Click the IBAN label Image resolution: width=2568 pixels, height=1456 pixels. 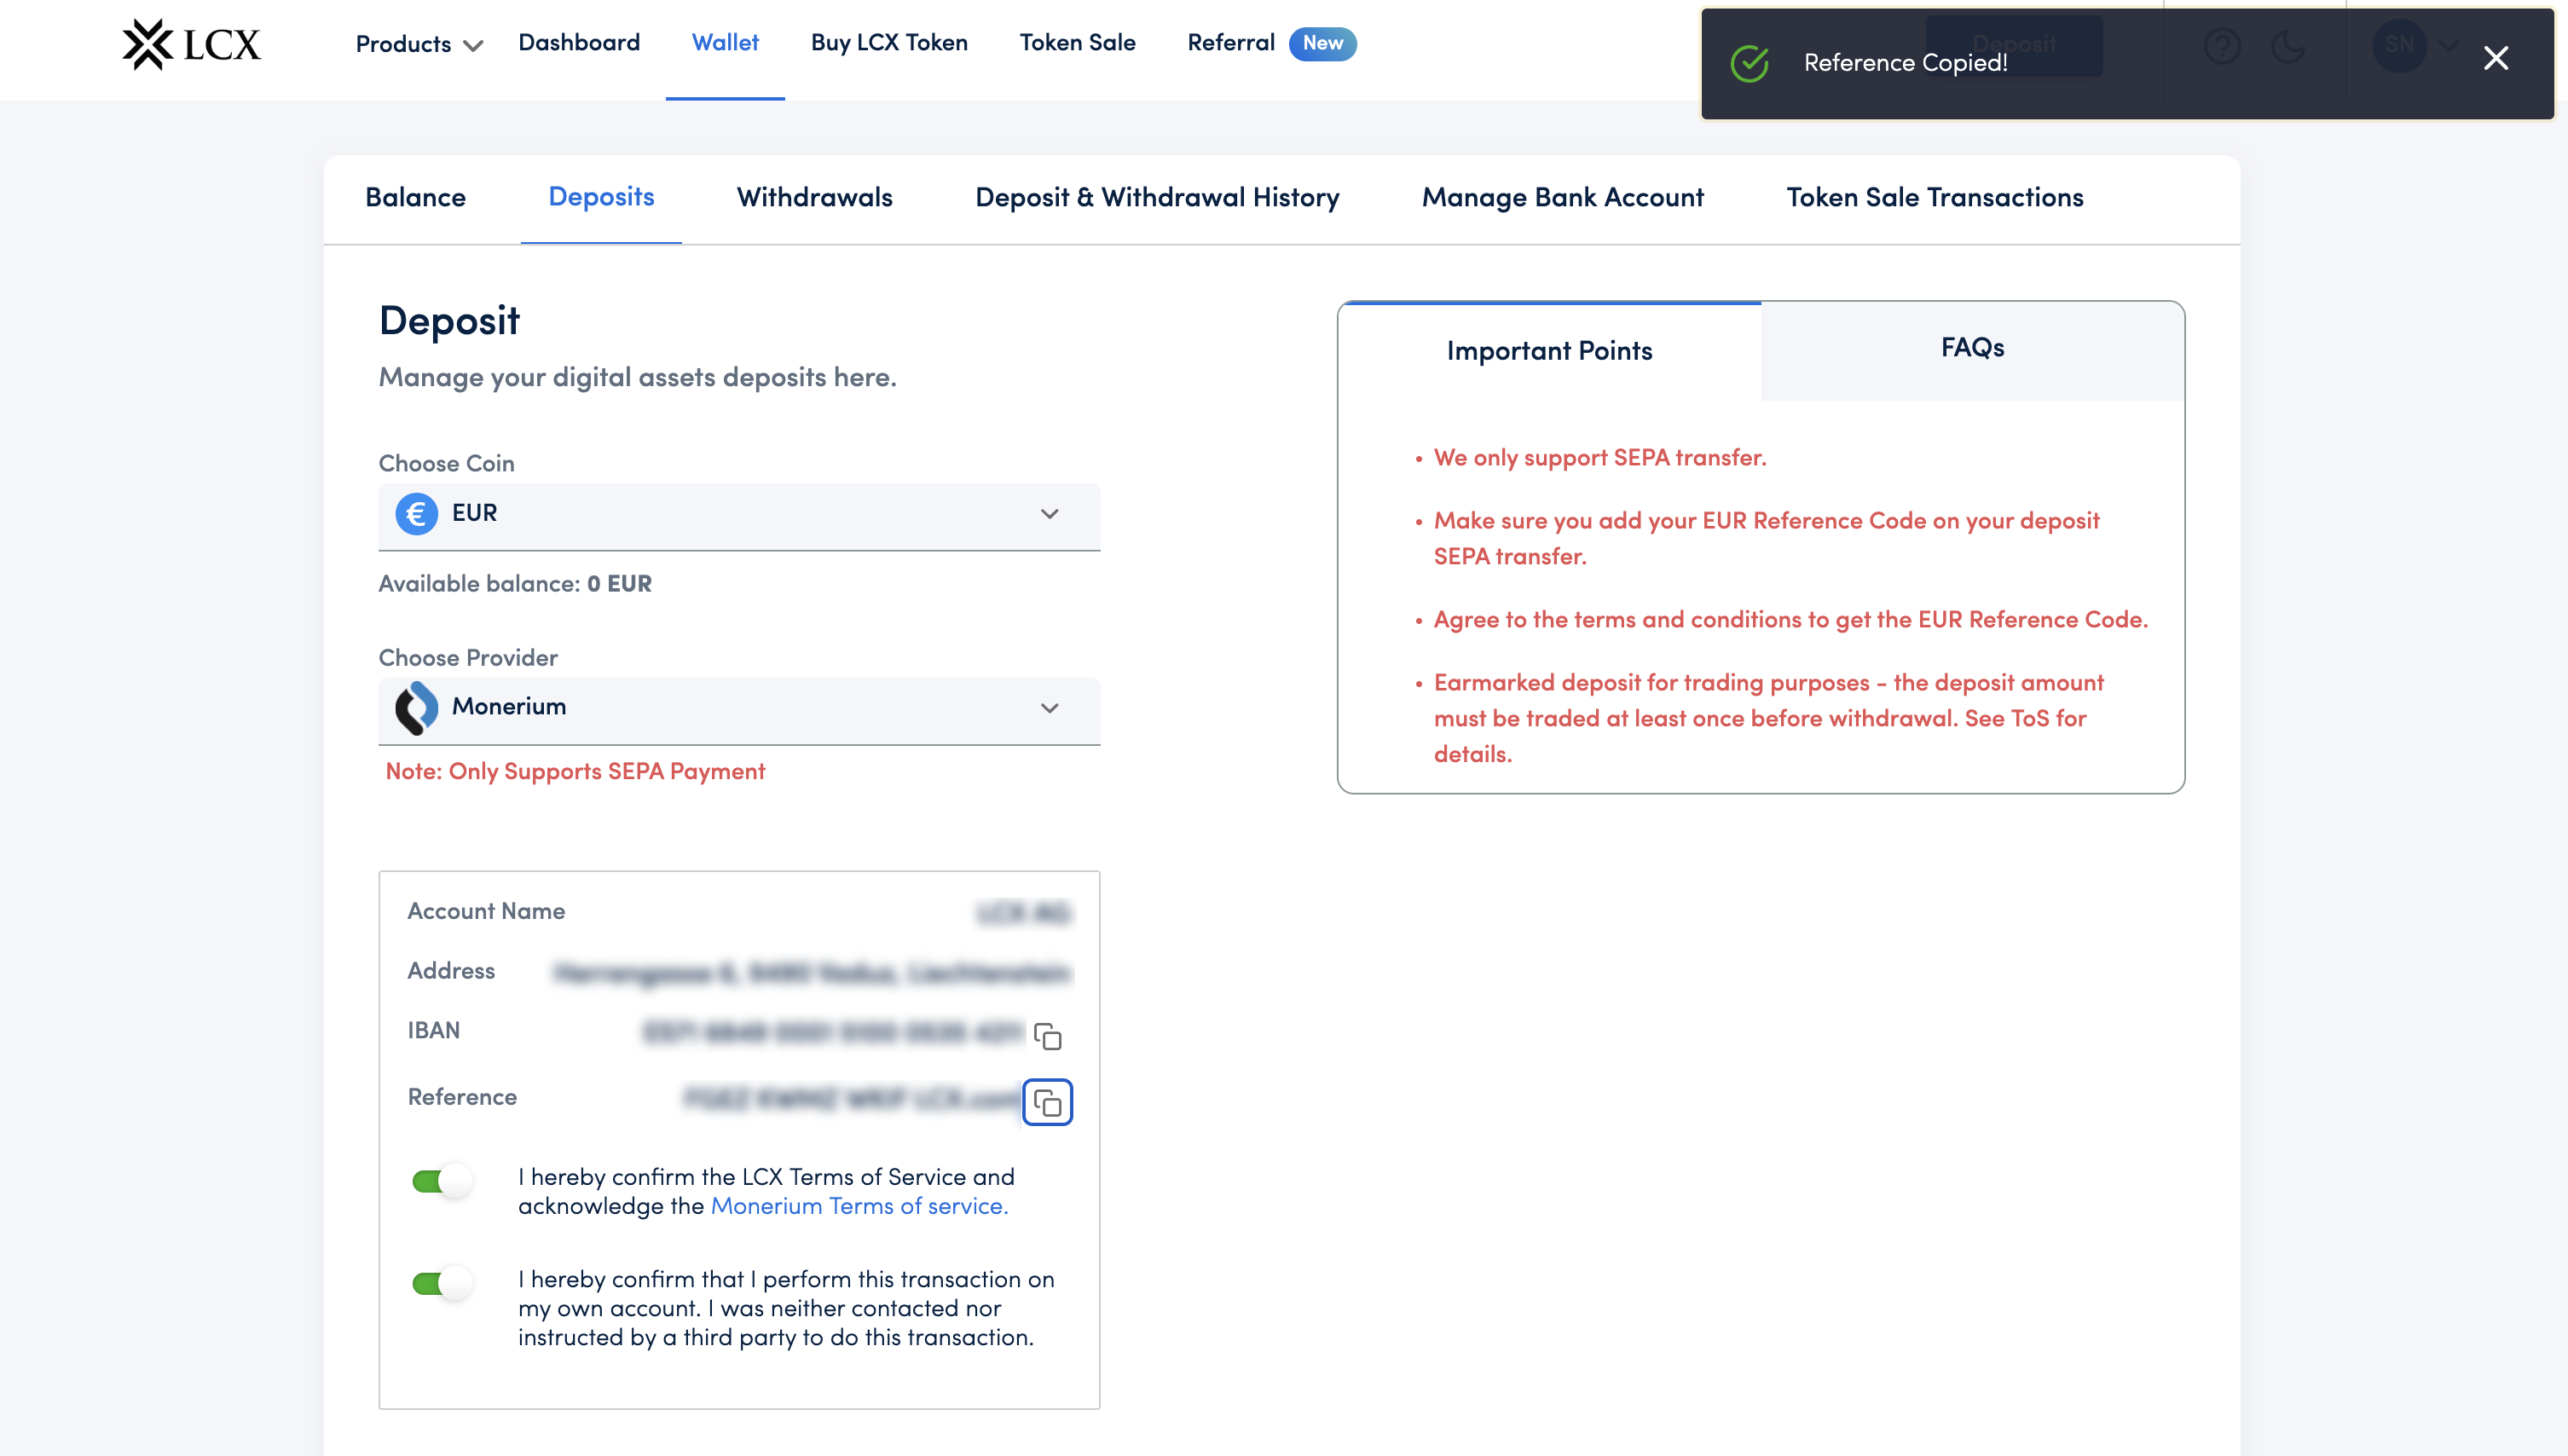pyautogui.click(x=433, y=1031)
